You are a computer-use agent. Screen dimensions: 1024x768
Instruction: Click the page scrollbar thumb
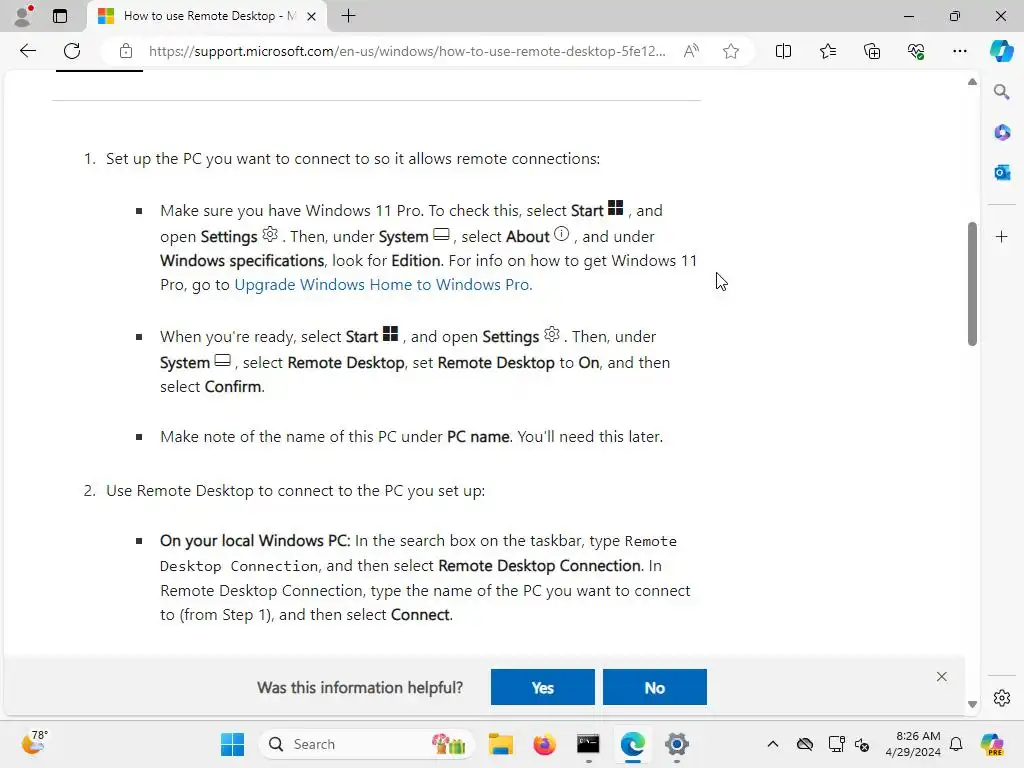click(972, 283)
